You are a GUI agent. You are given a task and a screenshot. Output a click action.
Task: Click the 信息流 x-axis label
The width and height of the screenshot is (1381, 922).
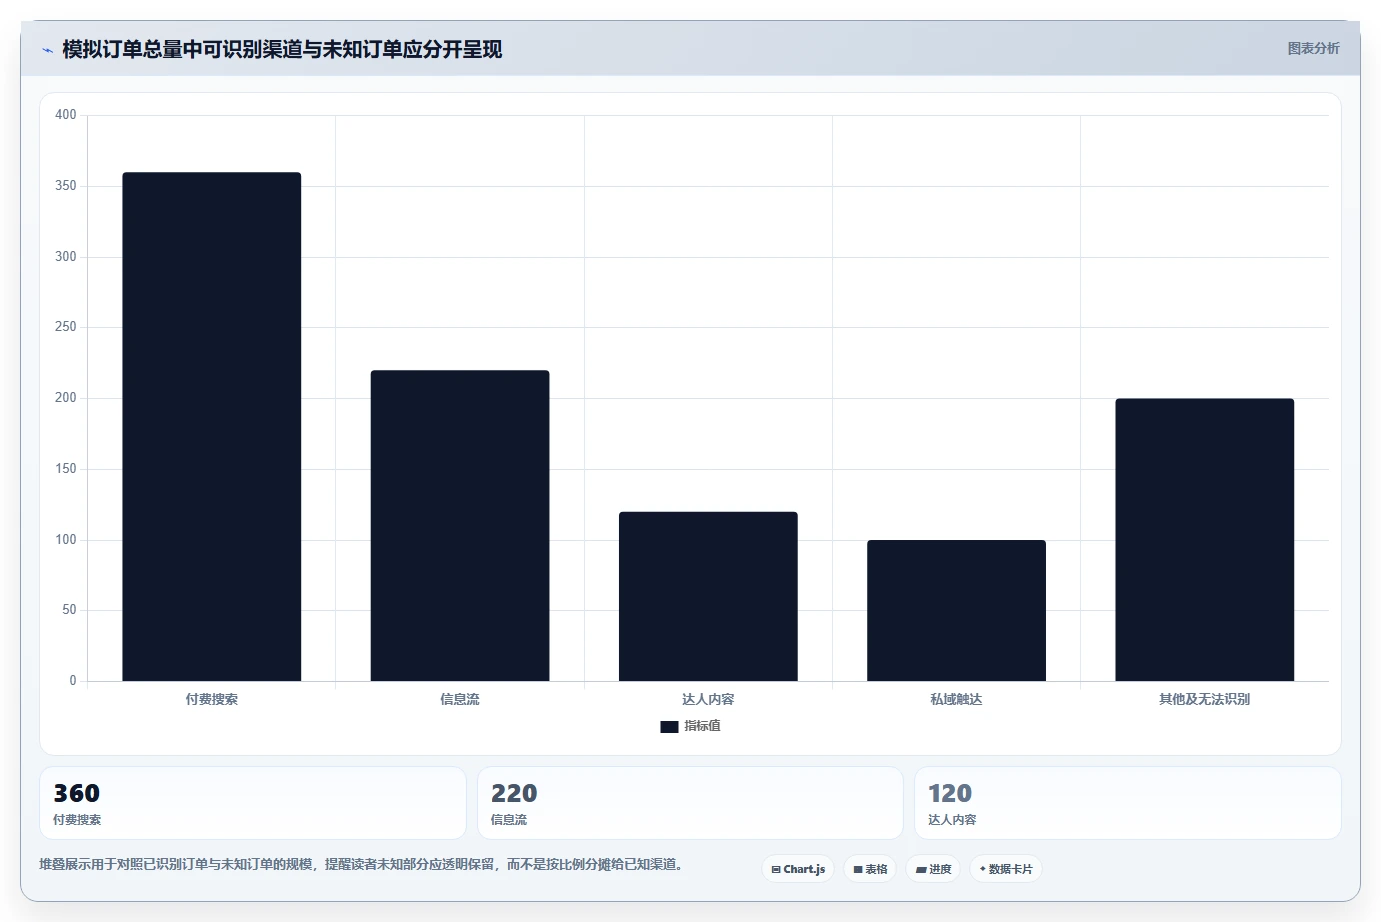pyautogui.click(x=460, y=699)
